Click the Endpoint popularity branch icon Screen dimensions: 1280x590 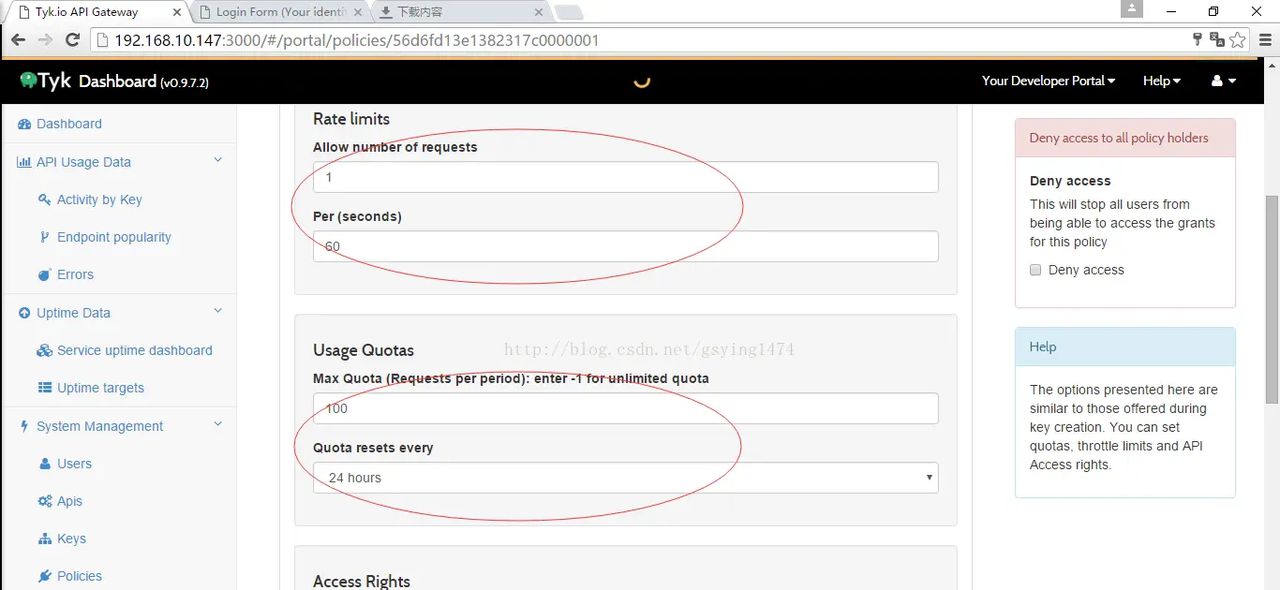pyautogui.click(x=44, y=237)
